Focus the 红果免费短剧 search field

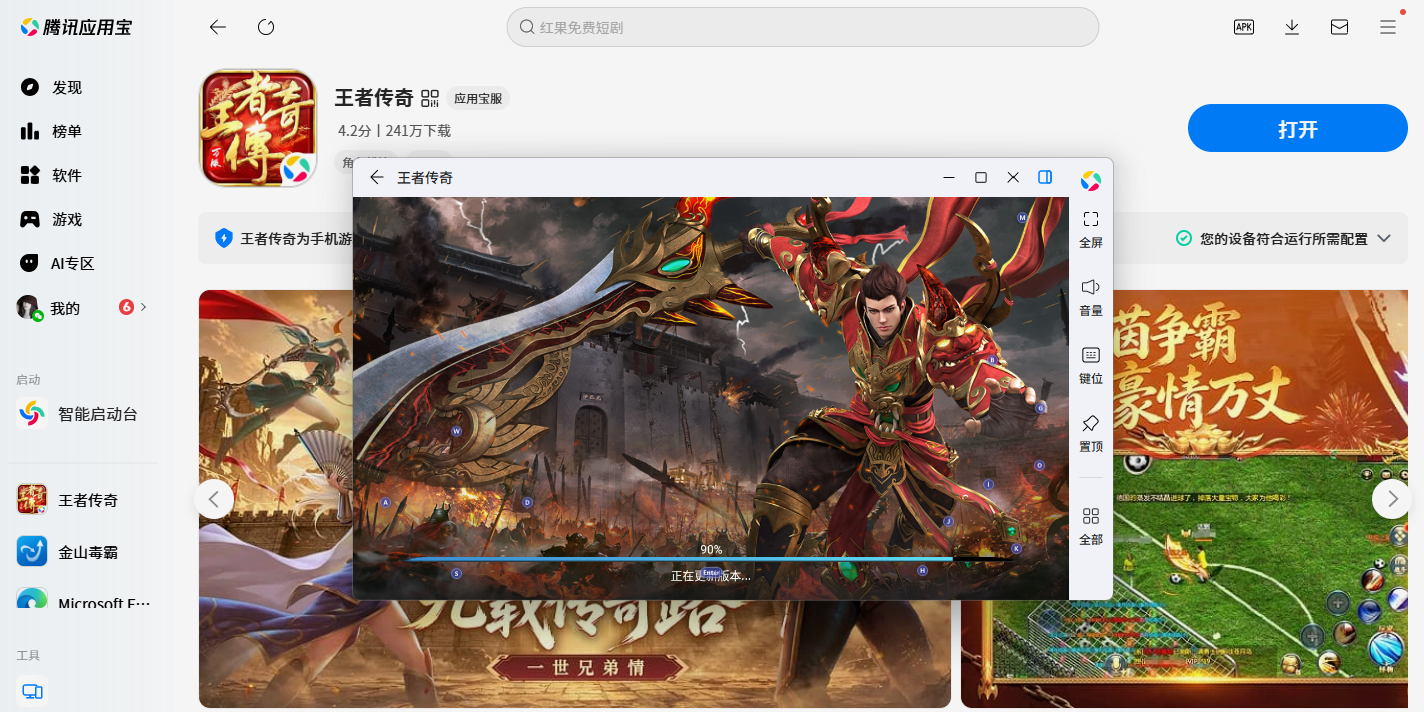click(803, 27)
